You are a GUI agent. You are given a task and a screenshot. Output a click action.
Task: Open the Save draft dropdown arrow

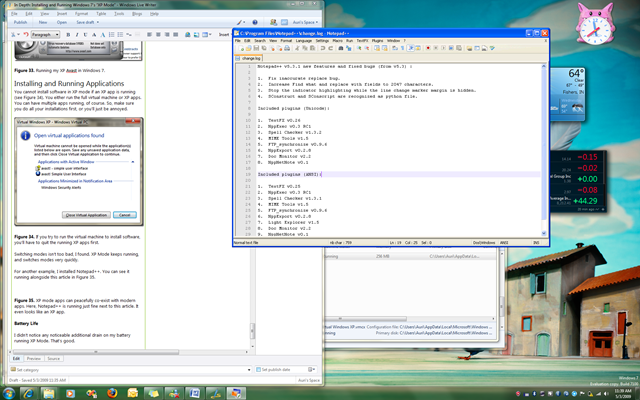tap(97, 23)
